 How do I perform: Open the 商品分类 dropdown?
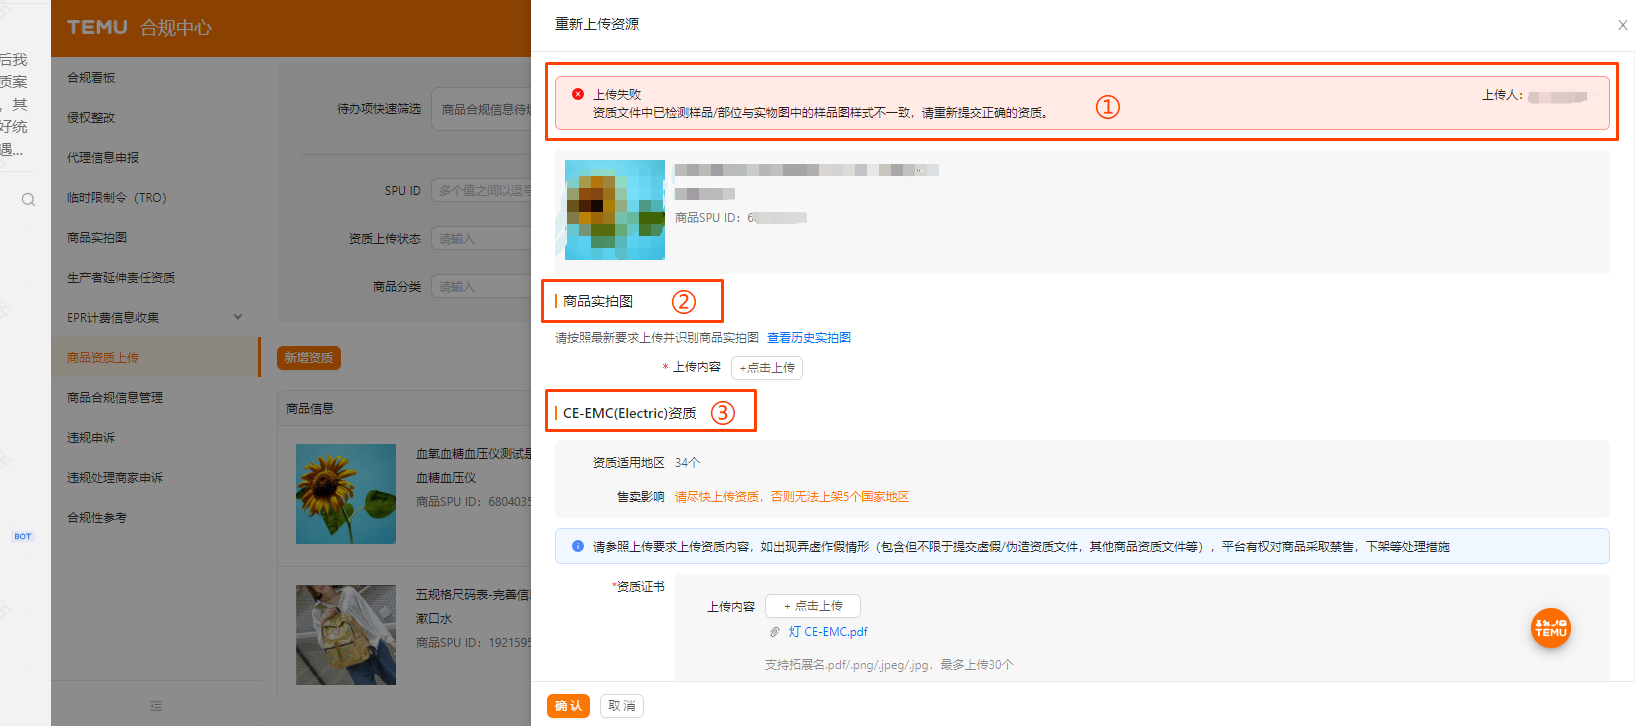tap(482, 287)
